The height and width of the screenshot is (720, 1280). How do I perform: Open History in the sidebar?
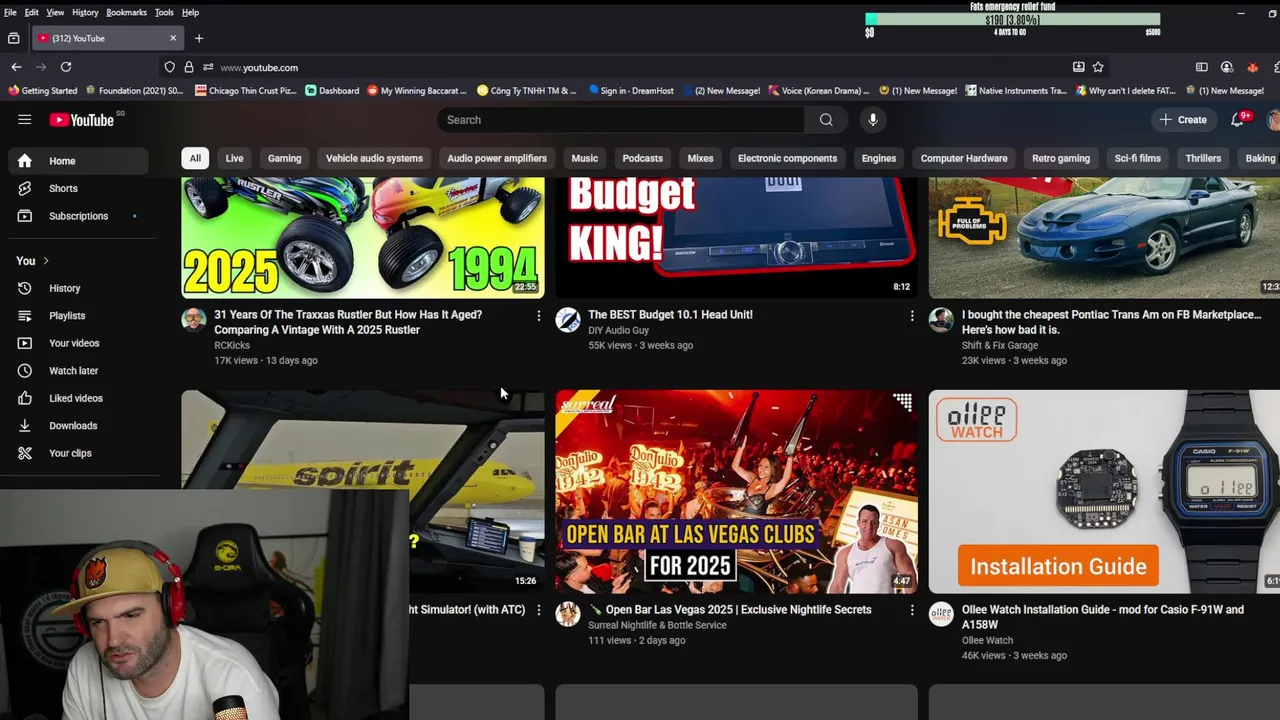click(x=79, y=288)
